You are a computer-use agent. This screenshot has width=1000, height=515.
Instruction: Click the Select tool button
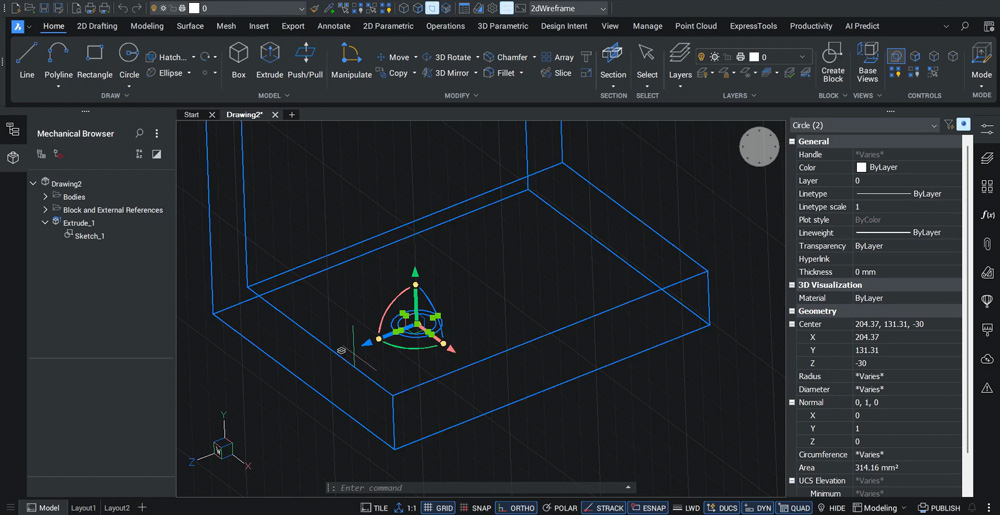point(647,61)
